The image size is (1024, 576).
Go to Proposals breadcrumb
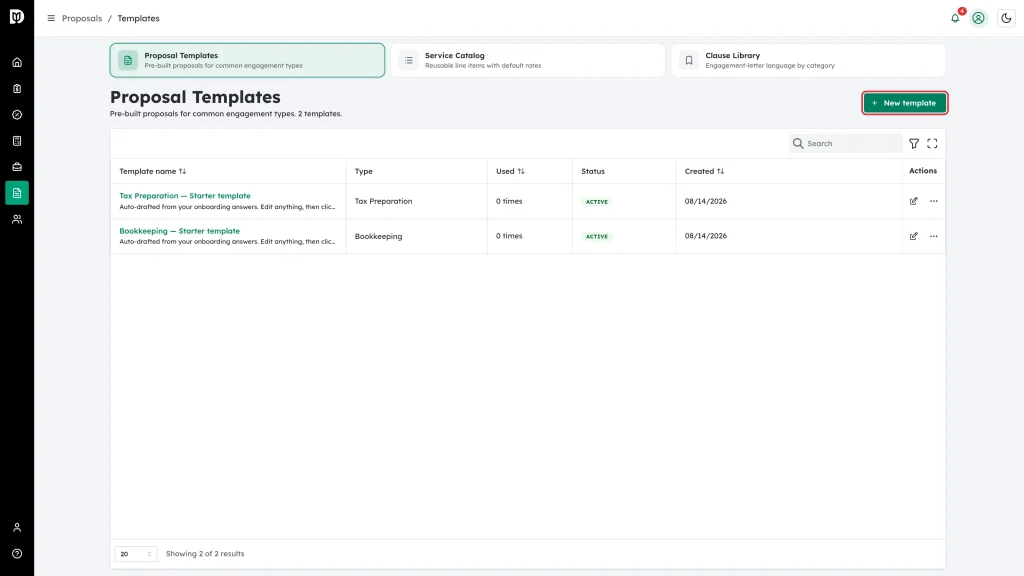[82, 18]
